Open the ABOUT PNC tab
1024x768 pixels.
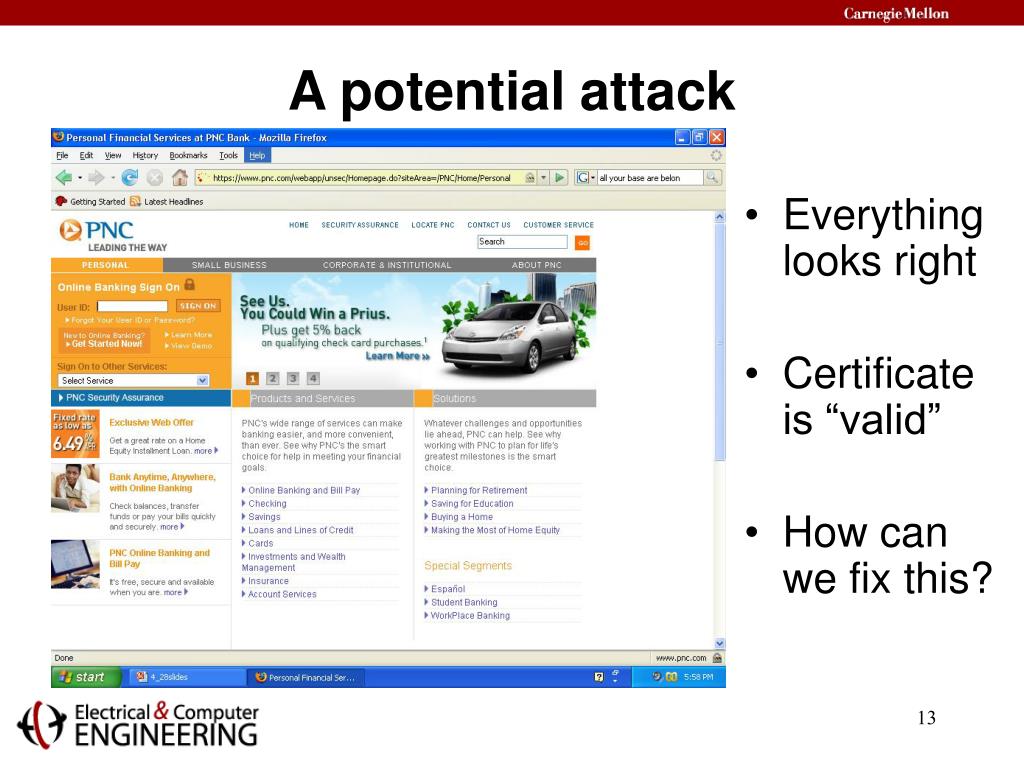pos(537,265)
